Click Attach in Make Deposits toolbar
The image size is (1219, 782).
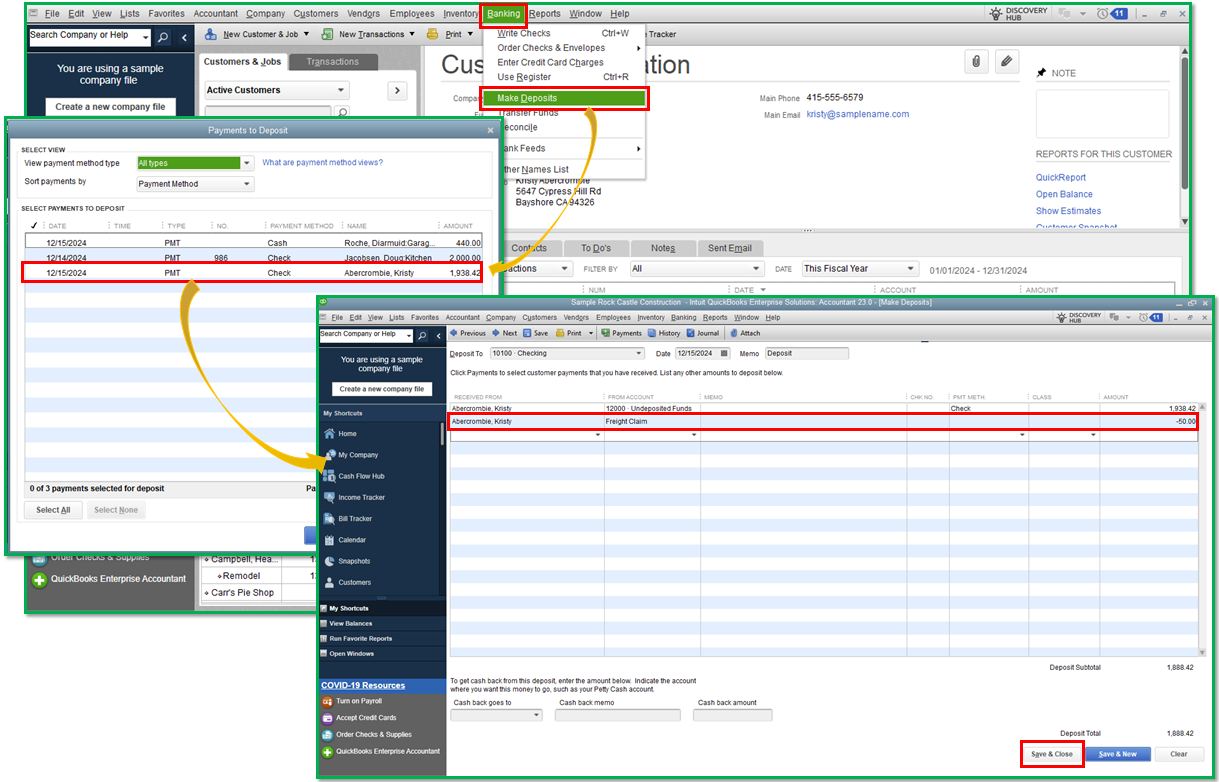[x=745, y=333]
